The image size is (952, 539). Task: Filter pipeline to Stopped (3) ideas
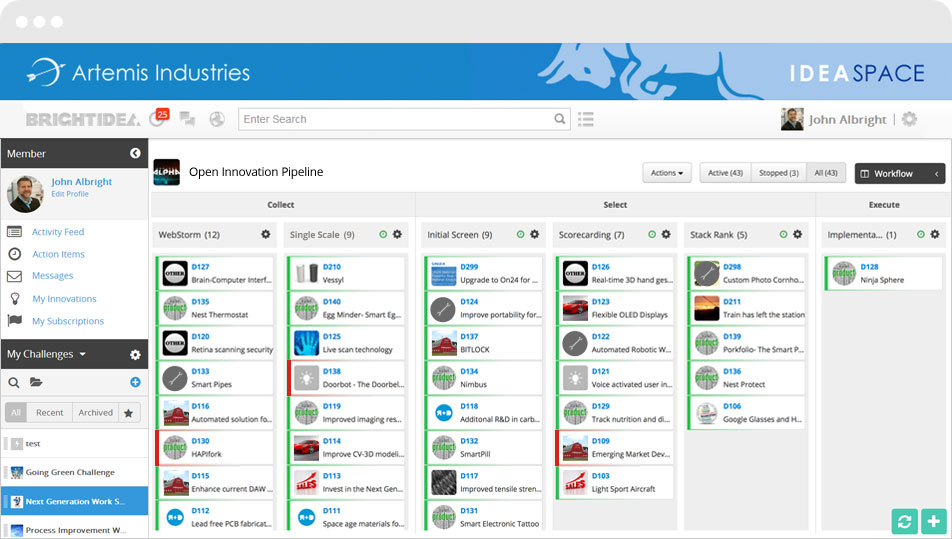point(778,173)
